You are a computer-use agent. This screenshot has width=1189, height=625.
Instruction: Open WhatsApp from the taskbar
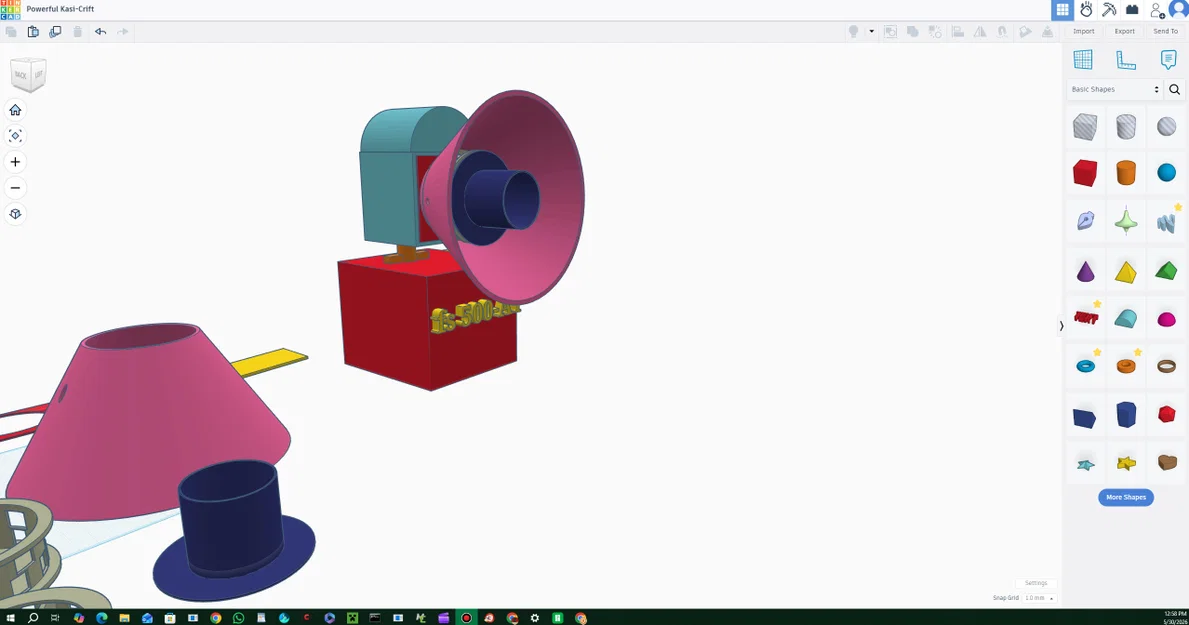point(238,618)
